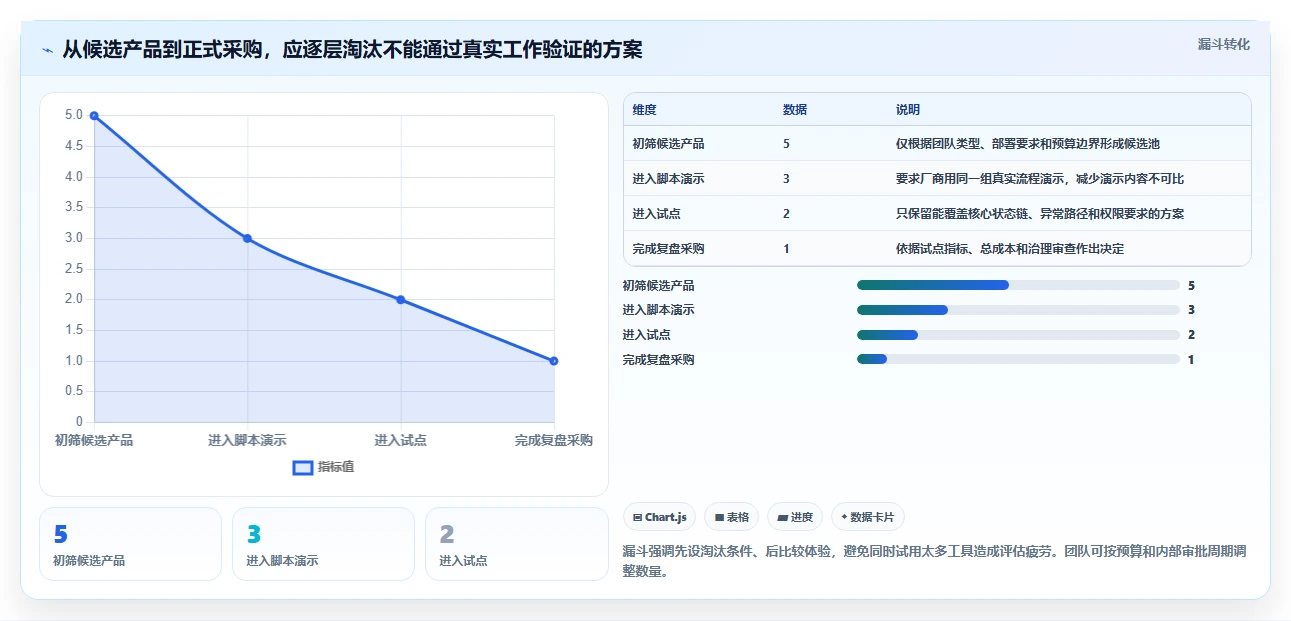The image size is (1291, 621).
Task: Click the description starting 只保留能覆盖核心
Action: click(1040, 214)
